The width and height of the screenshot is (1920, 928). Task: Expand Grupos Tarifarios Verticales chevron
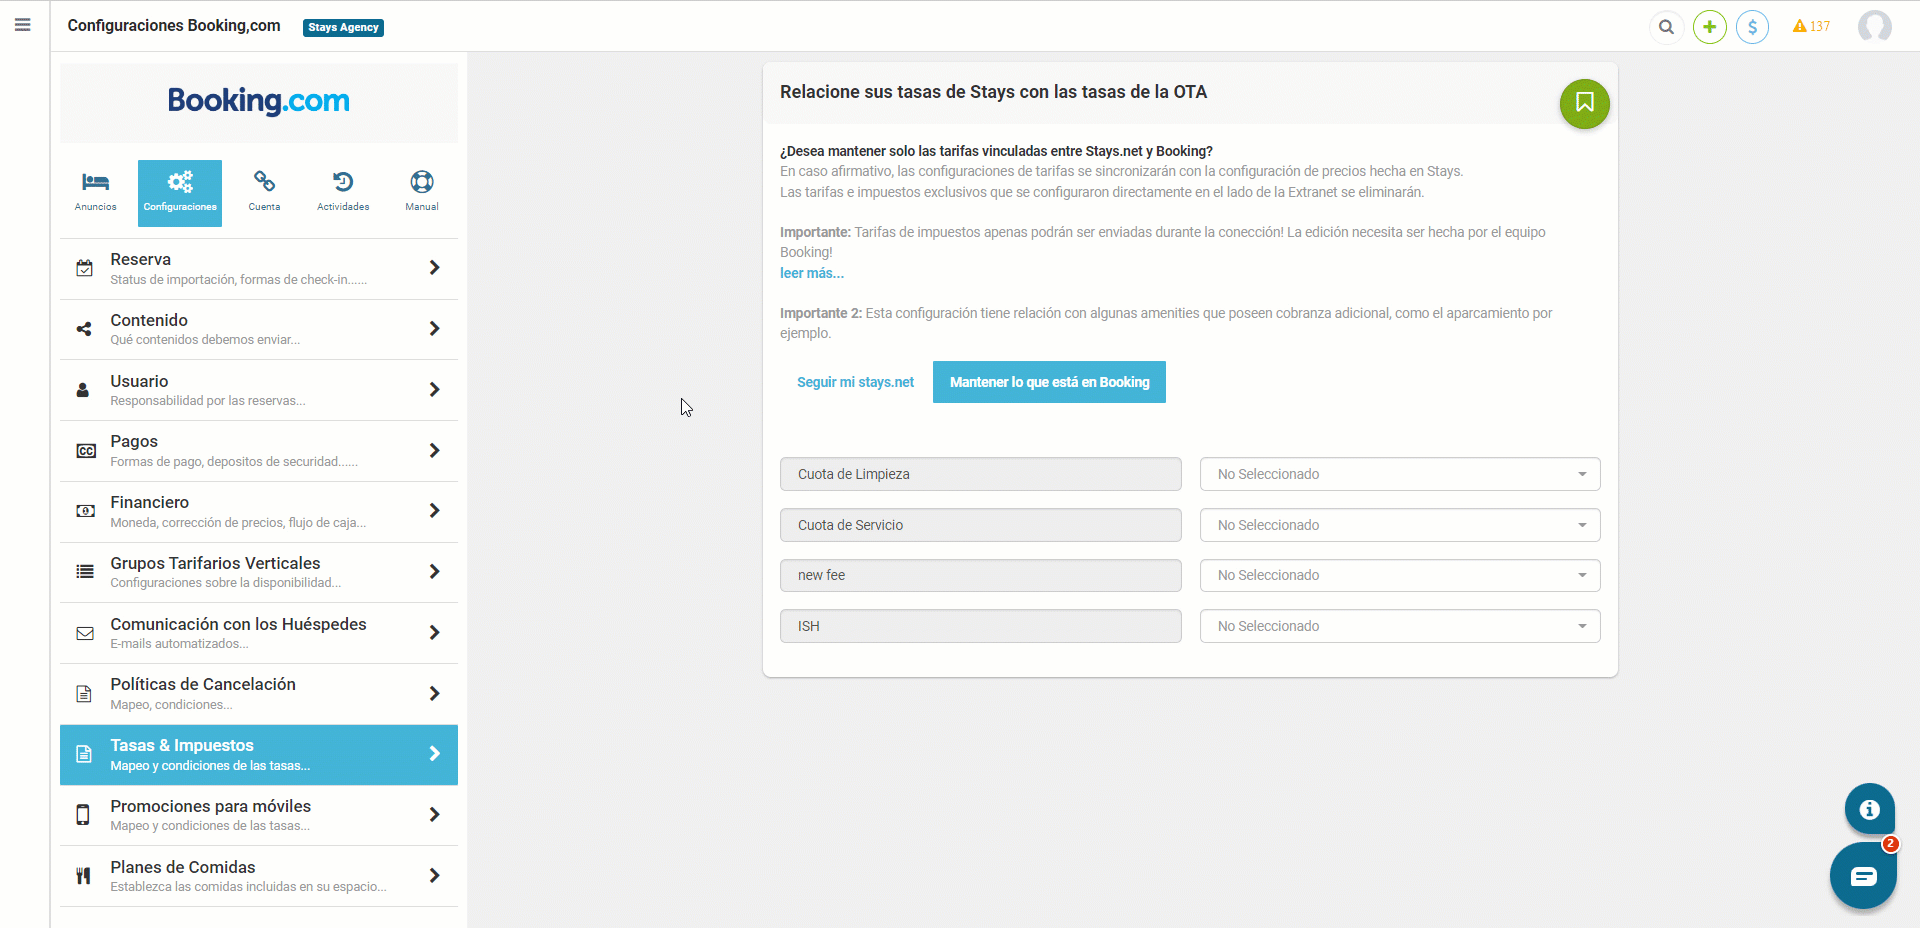(434, 572)
